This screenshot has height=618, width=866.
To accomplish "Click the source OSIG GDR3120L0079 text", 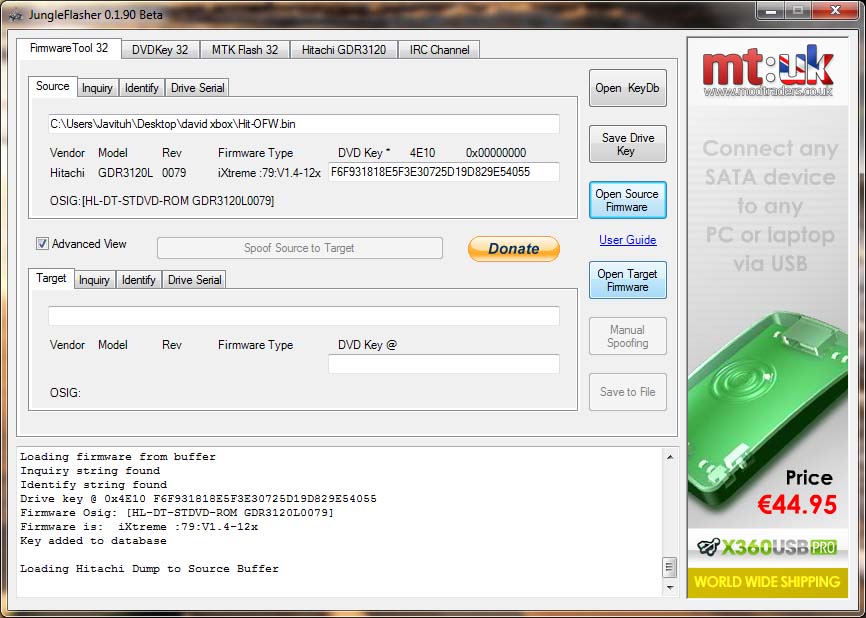I will (162, 200).
